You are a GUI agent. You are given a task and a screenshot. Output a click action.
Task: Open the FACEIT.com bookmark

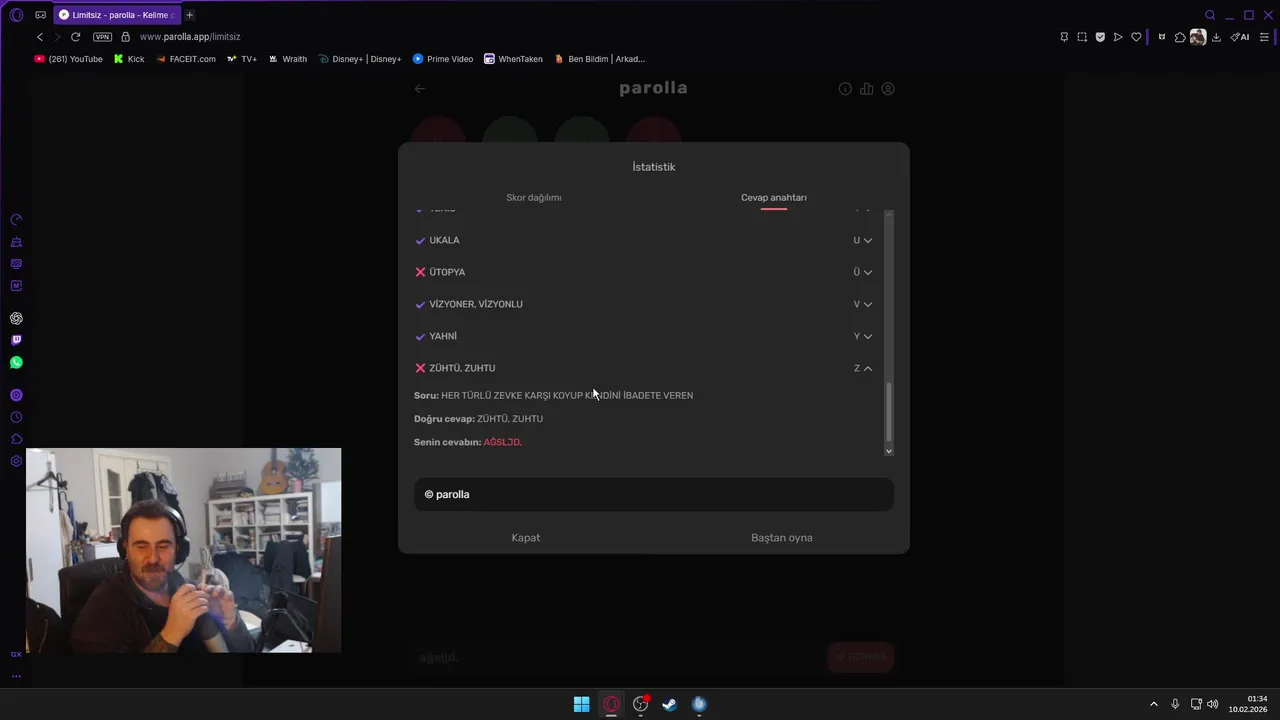click(x=185, y=59)
